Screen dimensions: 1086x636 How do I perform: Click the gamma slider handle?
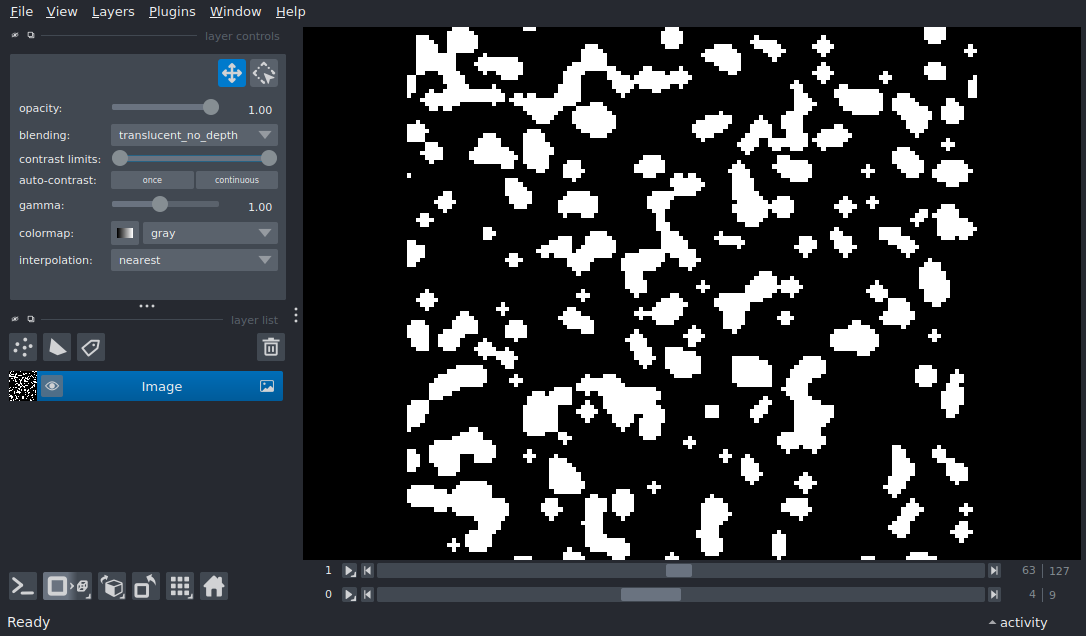(160, 204)
